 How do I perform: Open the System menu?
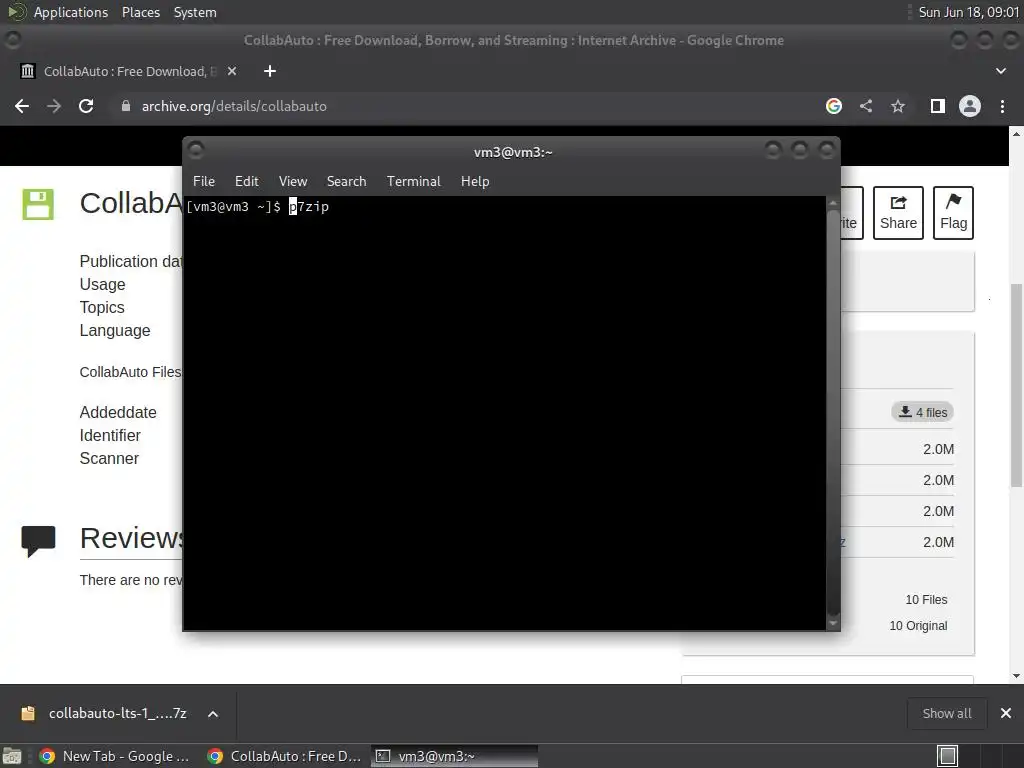click(x=195, y=12)
